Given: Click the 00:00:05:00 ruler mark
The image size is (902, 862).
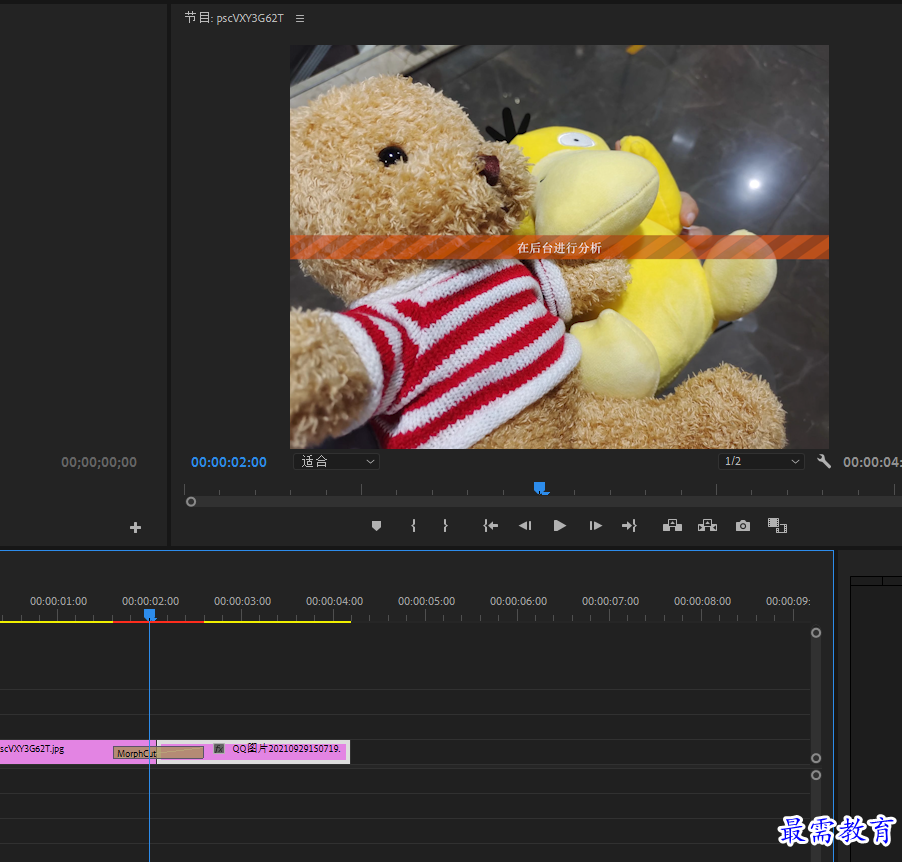Looking at the screenshot, I should (x=426, y=601).
